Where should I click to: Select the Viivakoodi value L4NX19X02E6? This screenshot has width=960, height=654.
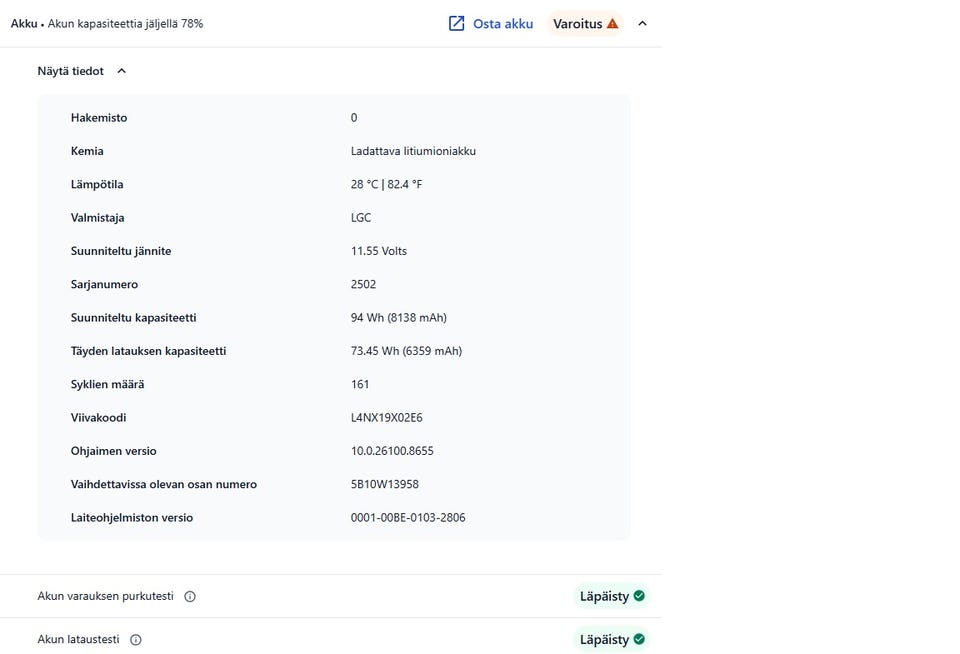click(x=386, y=418)
